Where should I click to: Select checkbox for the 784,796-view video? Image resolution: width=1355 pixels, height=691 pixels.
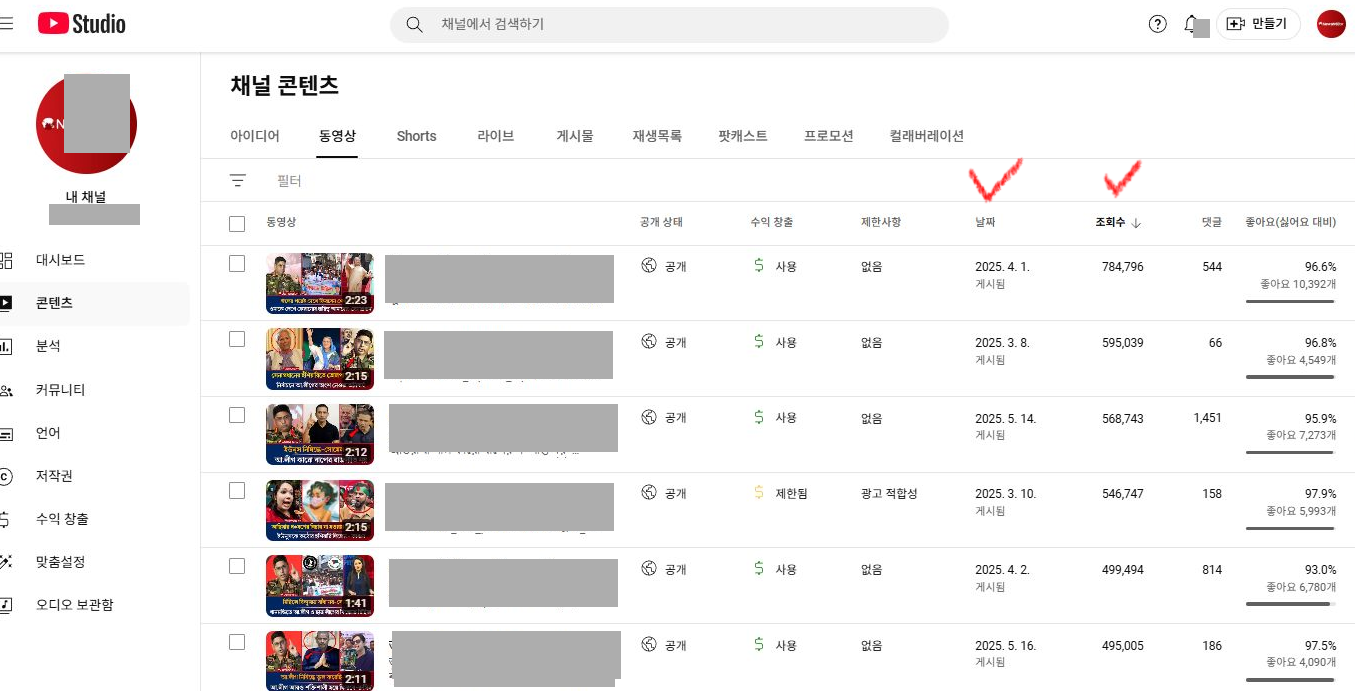point(237,264)
